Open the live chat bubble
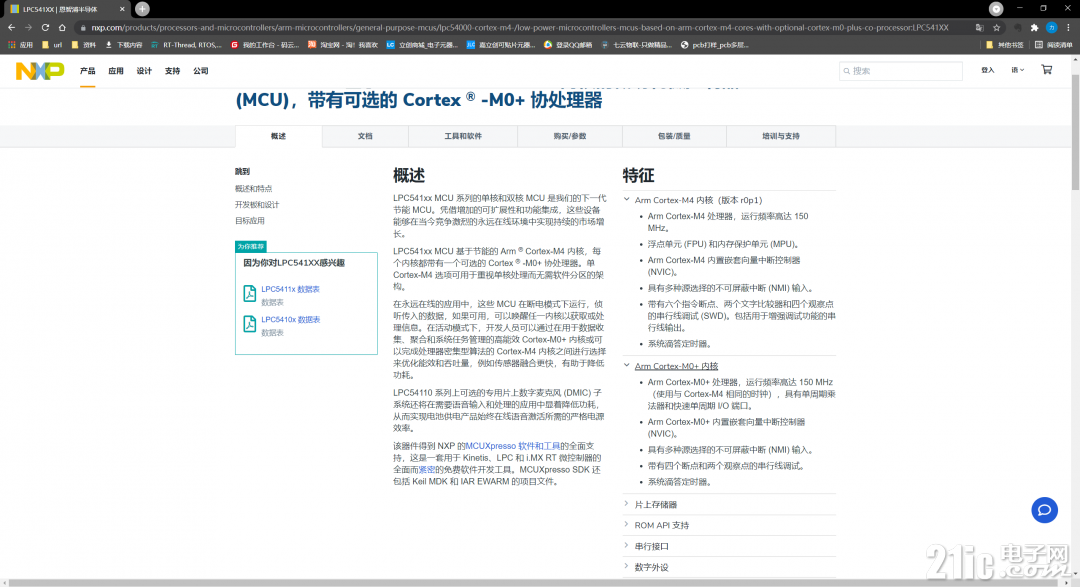1080x587 pixels. (x=1044, y=510)
